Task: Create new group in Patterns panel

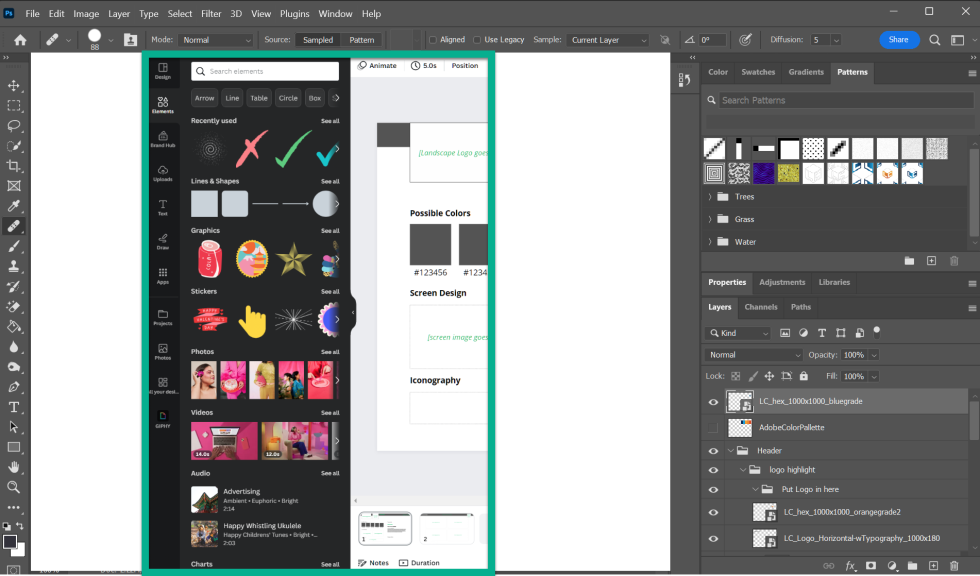Action: (909, 261)
